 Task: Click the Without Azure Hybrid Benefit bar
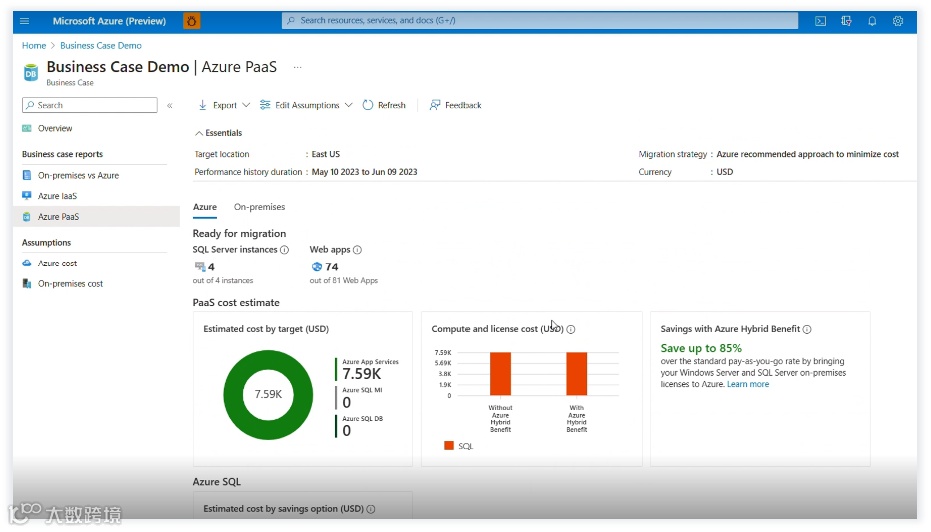pyautogui.click(x=501, y=373)
